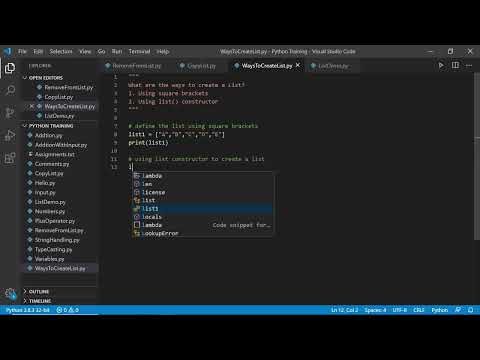Select ListDemo.py under Open Editors
Image resolution: width=480 pixels, height=360 pixels.
(x=60, y=116)
